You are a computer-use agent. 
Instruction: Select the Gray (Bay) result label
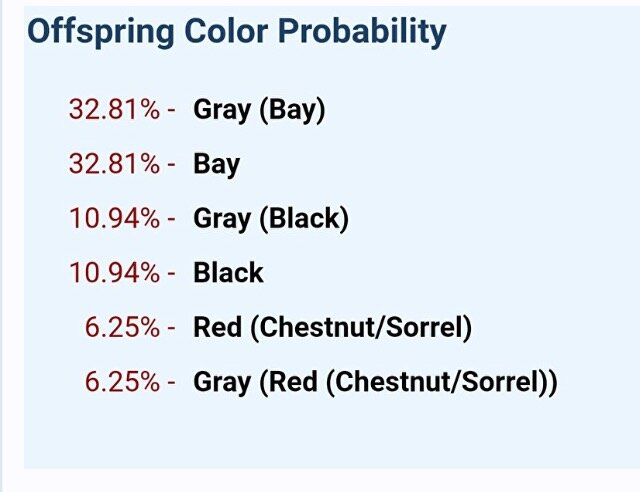tap(259, 110)
